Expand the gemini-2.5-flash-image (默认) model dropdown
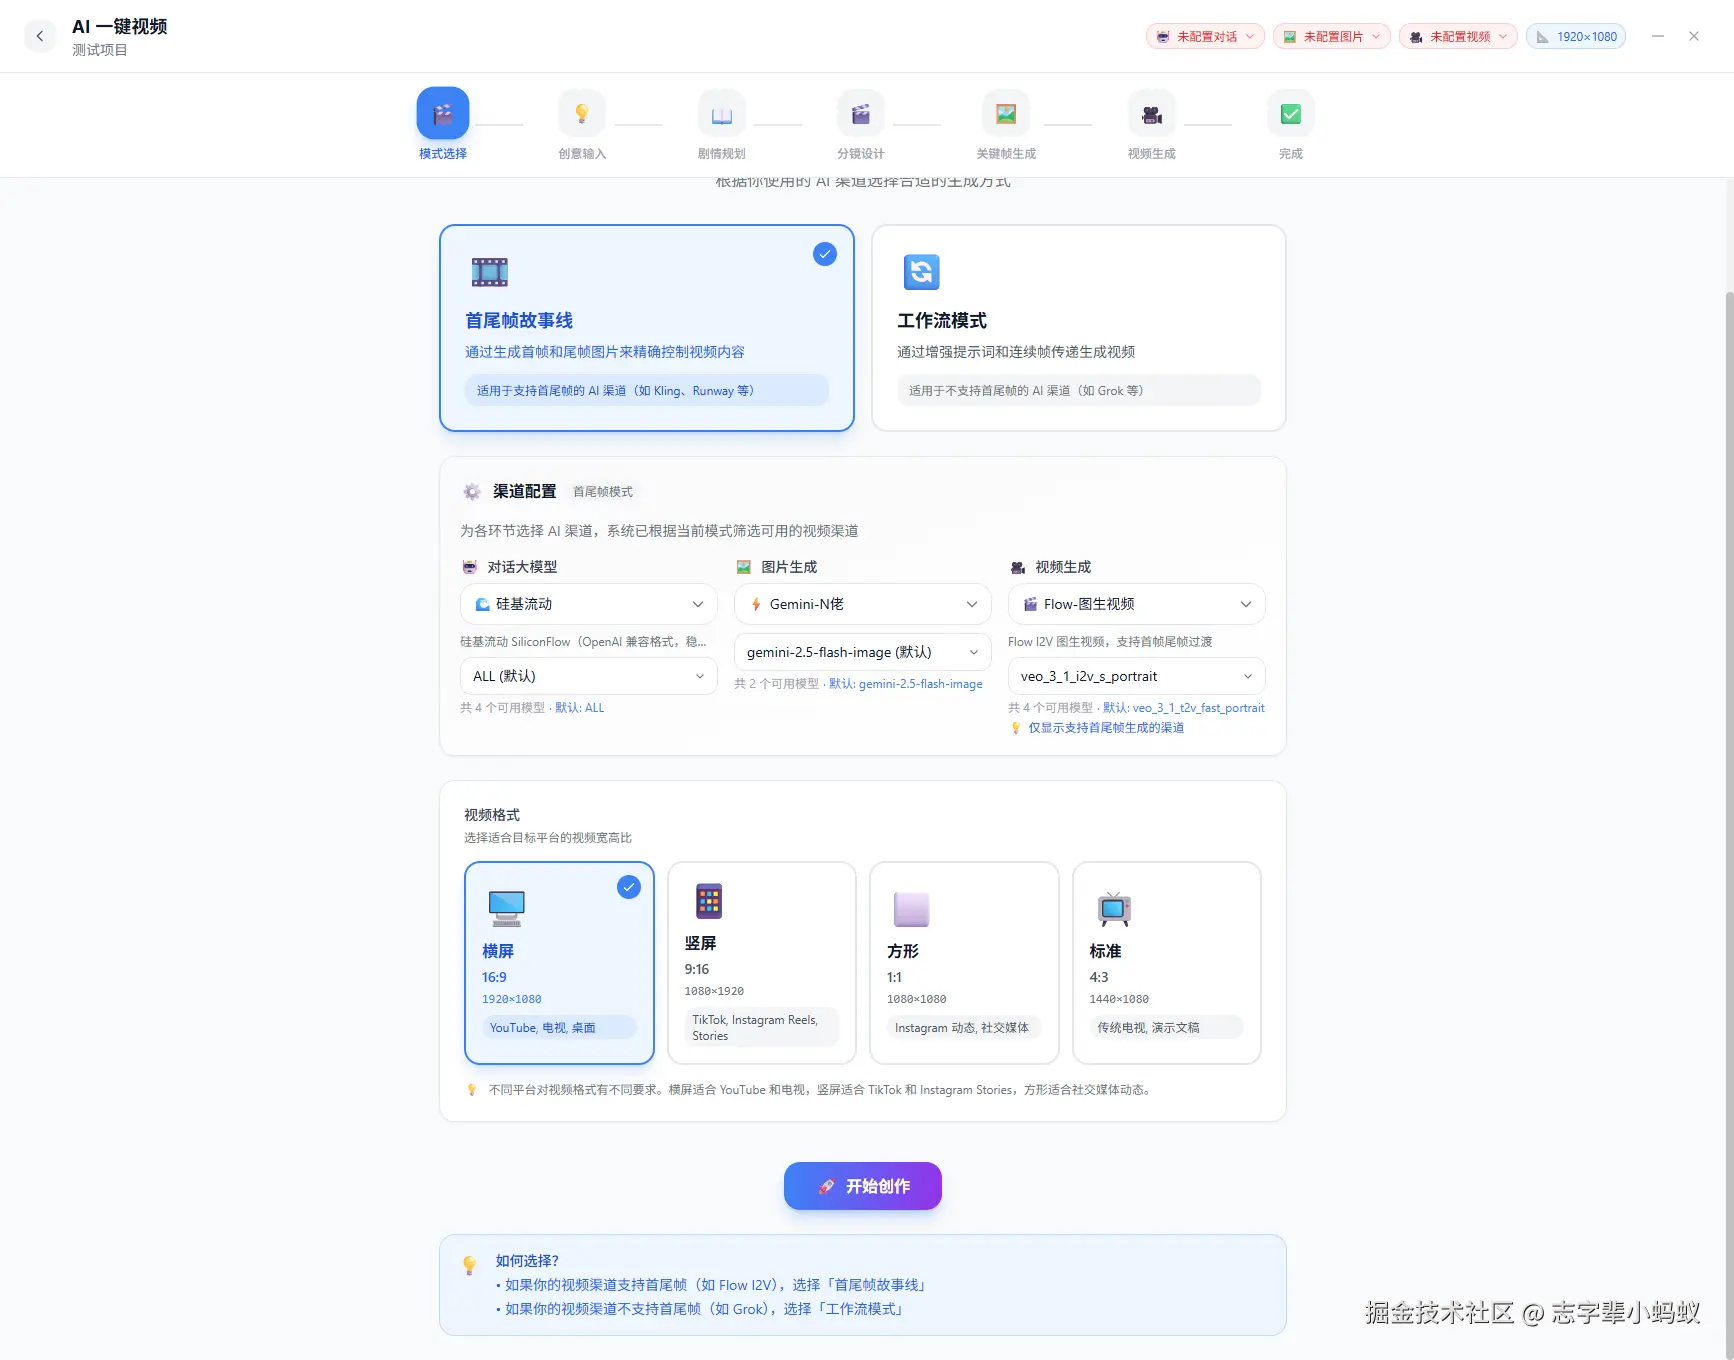1734x1360 pixels. [x=863, y=652]
